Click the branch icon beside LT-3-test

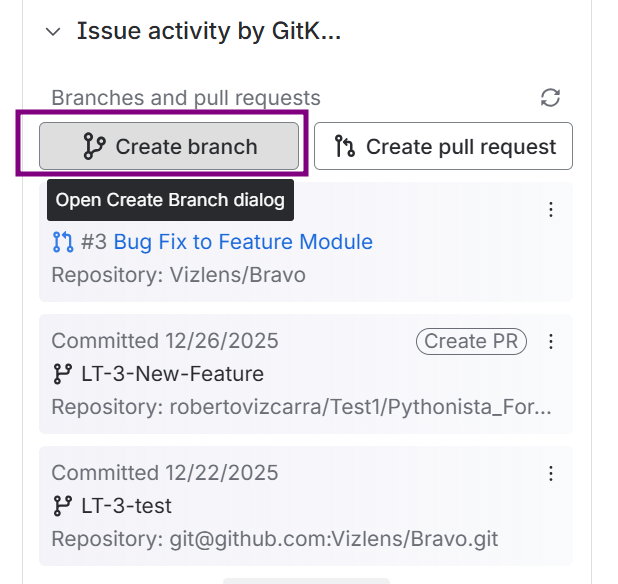[x=63, y=506]
